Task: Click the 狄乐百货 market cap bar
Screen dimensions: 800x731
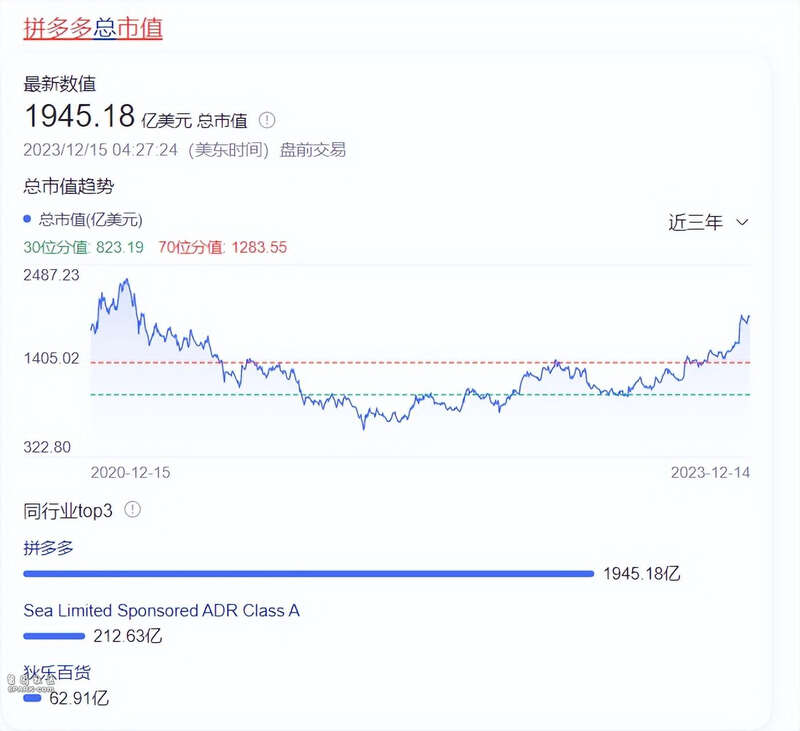Action: click(x=32, y=698)
